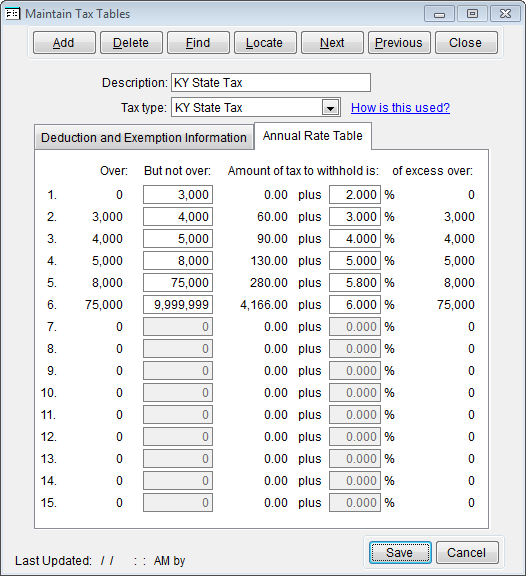Screen dimensions: 526x576
Task: Click the 'of excess over:' header
Action: click(x=432, y=171)
